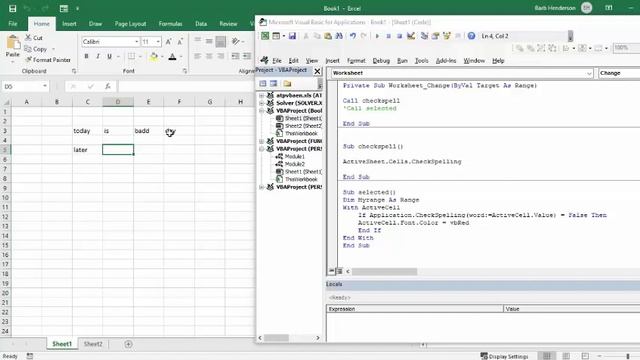Screen dimensions: 640x360
Task: Click the Undo icon in the VBA toolbar
Action: [x=353, y=36]
